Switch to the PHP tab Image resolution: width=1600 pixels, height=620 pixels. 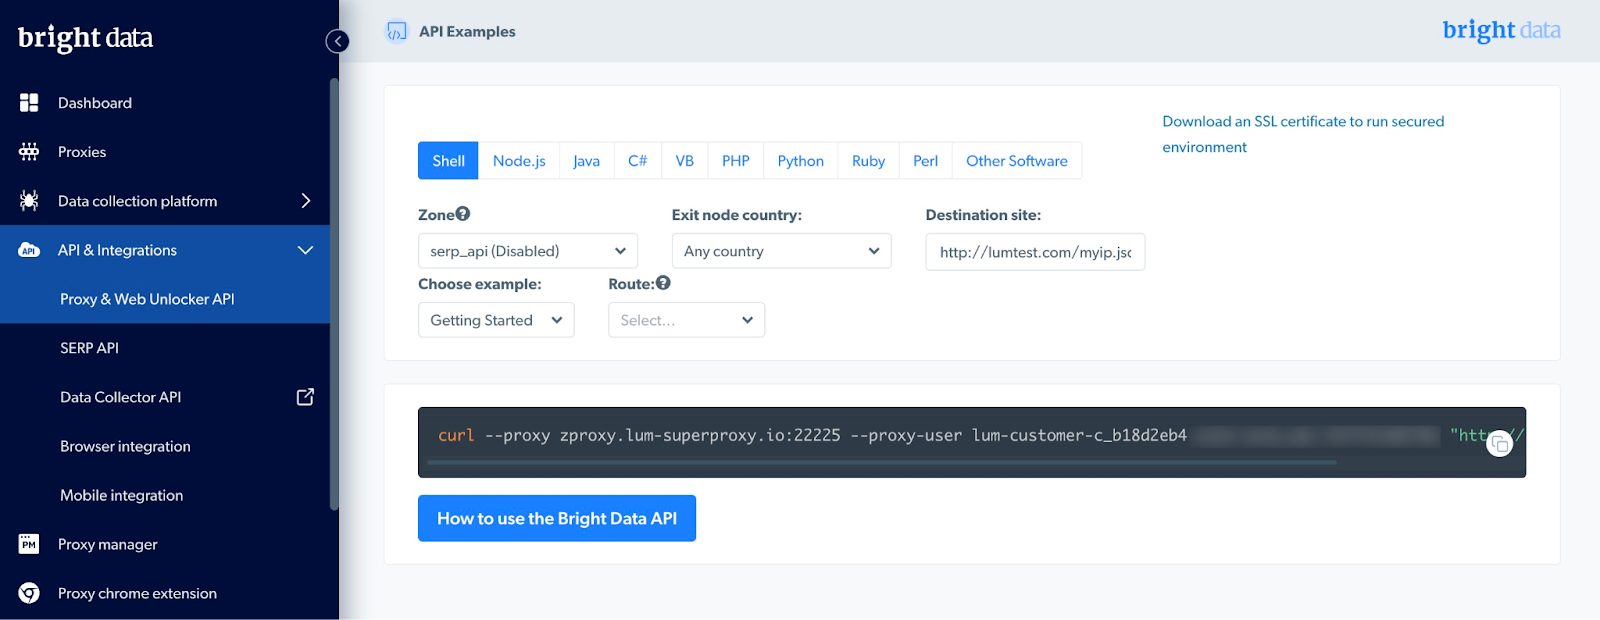tap(736, 161)
